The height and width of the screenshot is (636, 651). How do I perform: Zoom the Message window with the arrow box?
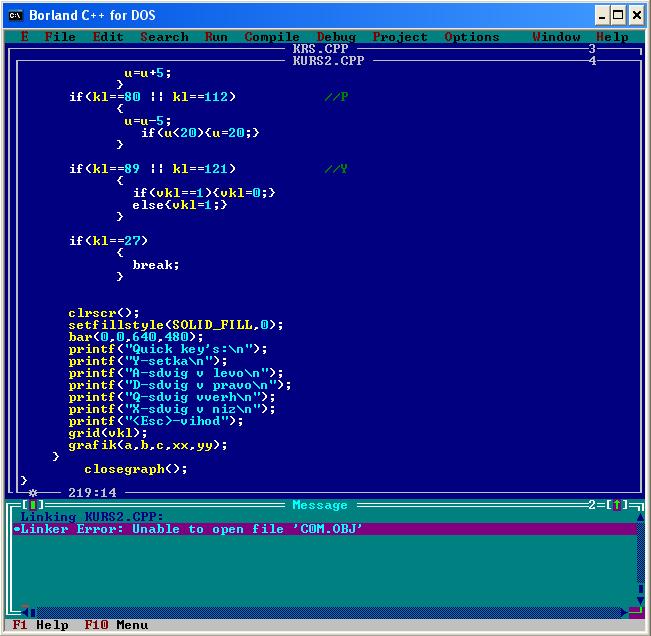[616, 505]
